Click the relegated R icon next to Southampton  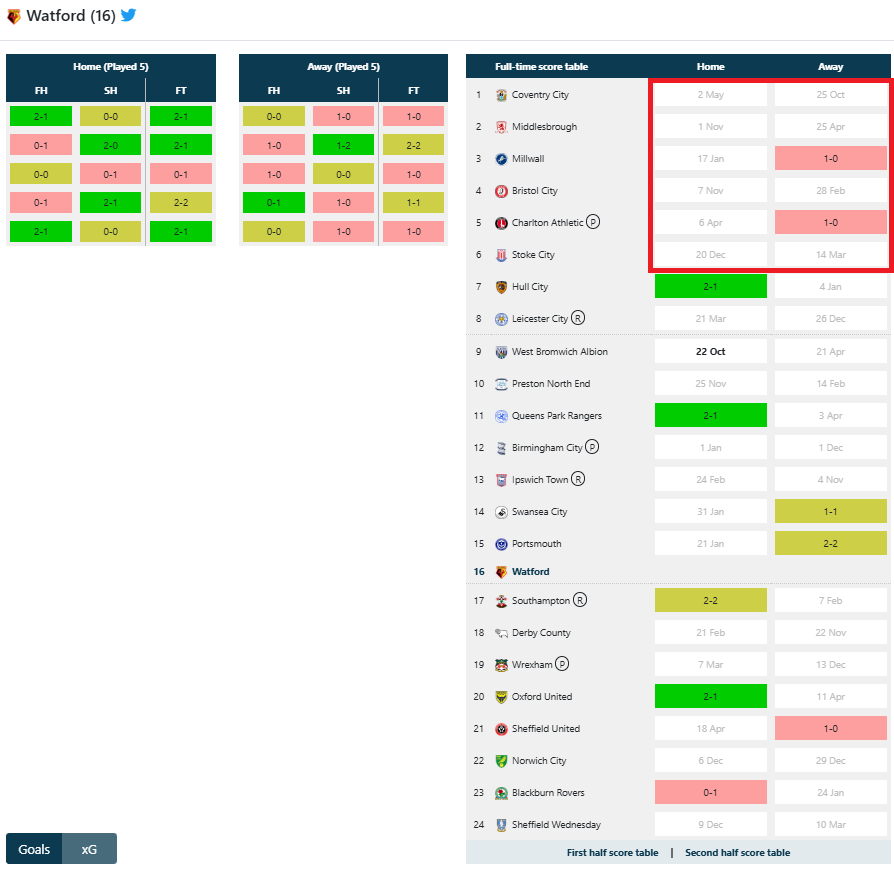(x=580, y=600)
